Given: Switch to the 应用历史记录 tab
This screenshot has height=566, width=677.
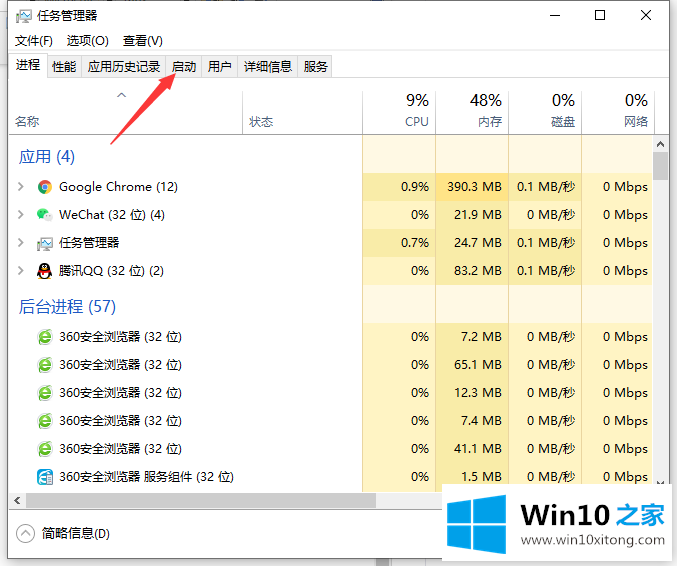Looking at the screenshot, I should [124, 67].
